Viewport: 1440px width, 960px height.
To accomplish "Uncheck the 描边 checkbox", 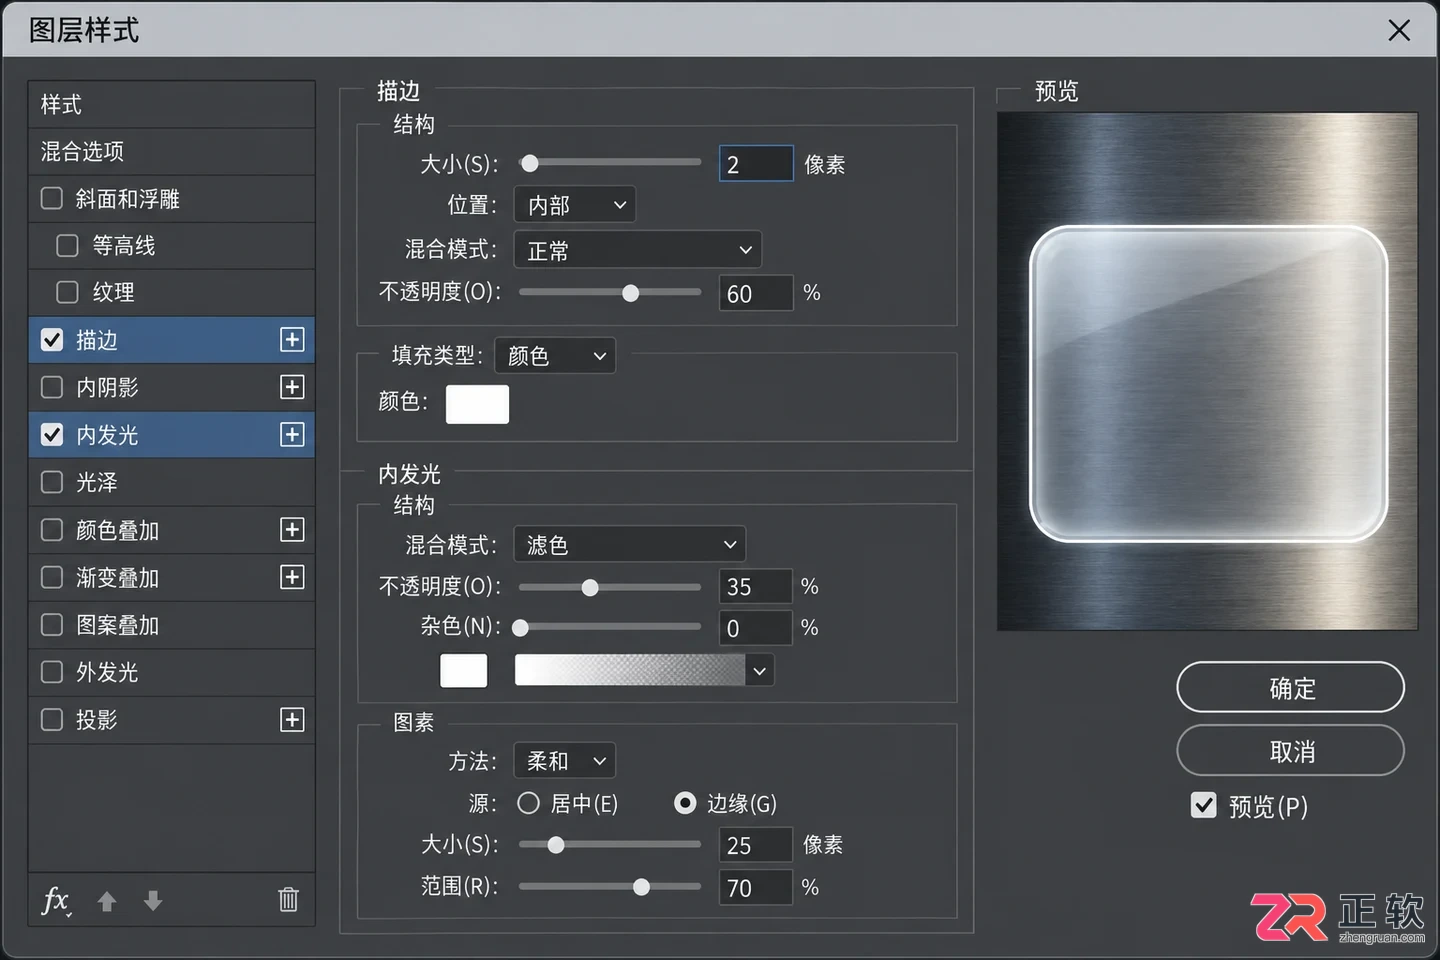I will 52,340.
